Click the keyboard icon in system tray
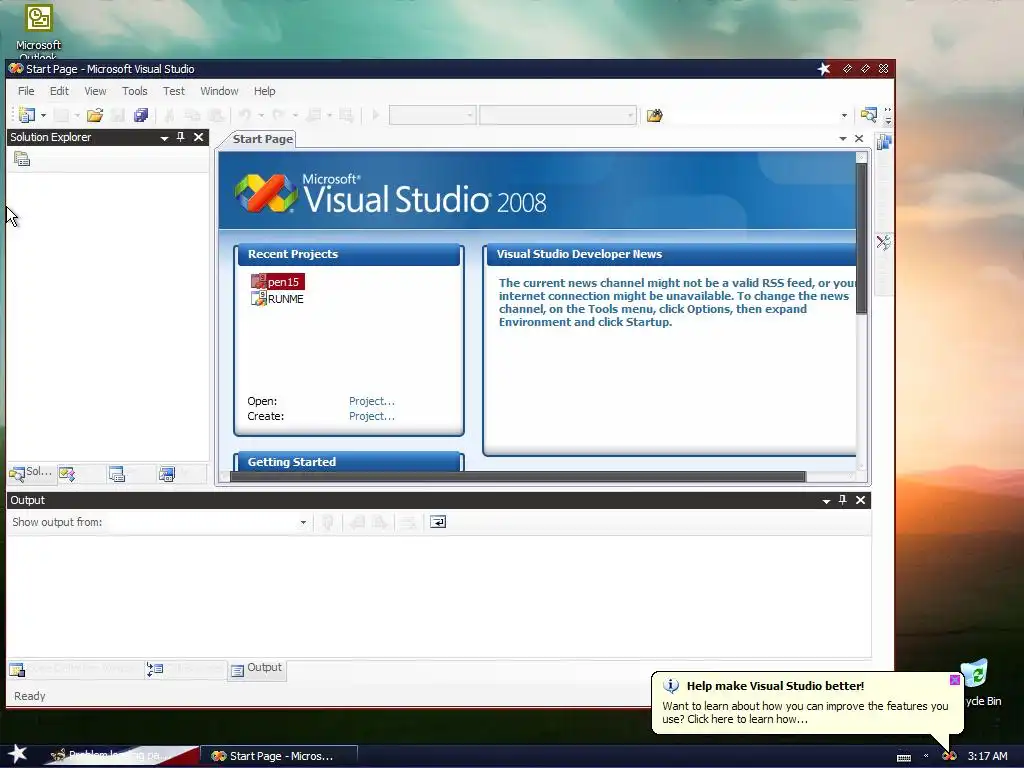The height and width of the screenshot is (768, 1024). tap(904, 757)
